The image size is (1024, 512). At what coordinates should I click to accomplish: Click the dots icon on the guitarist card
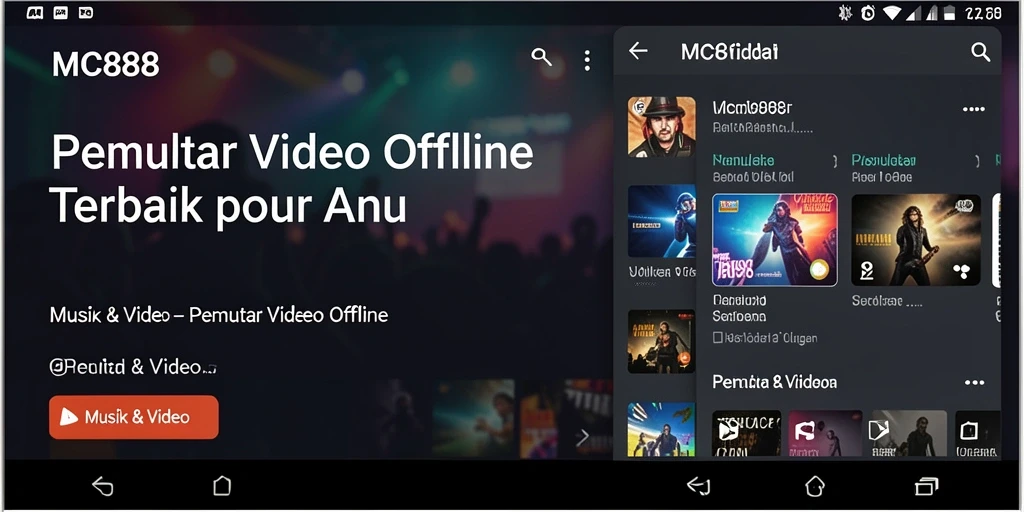(x=961, y=270)
